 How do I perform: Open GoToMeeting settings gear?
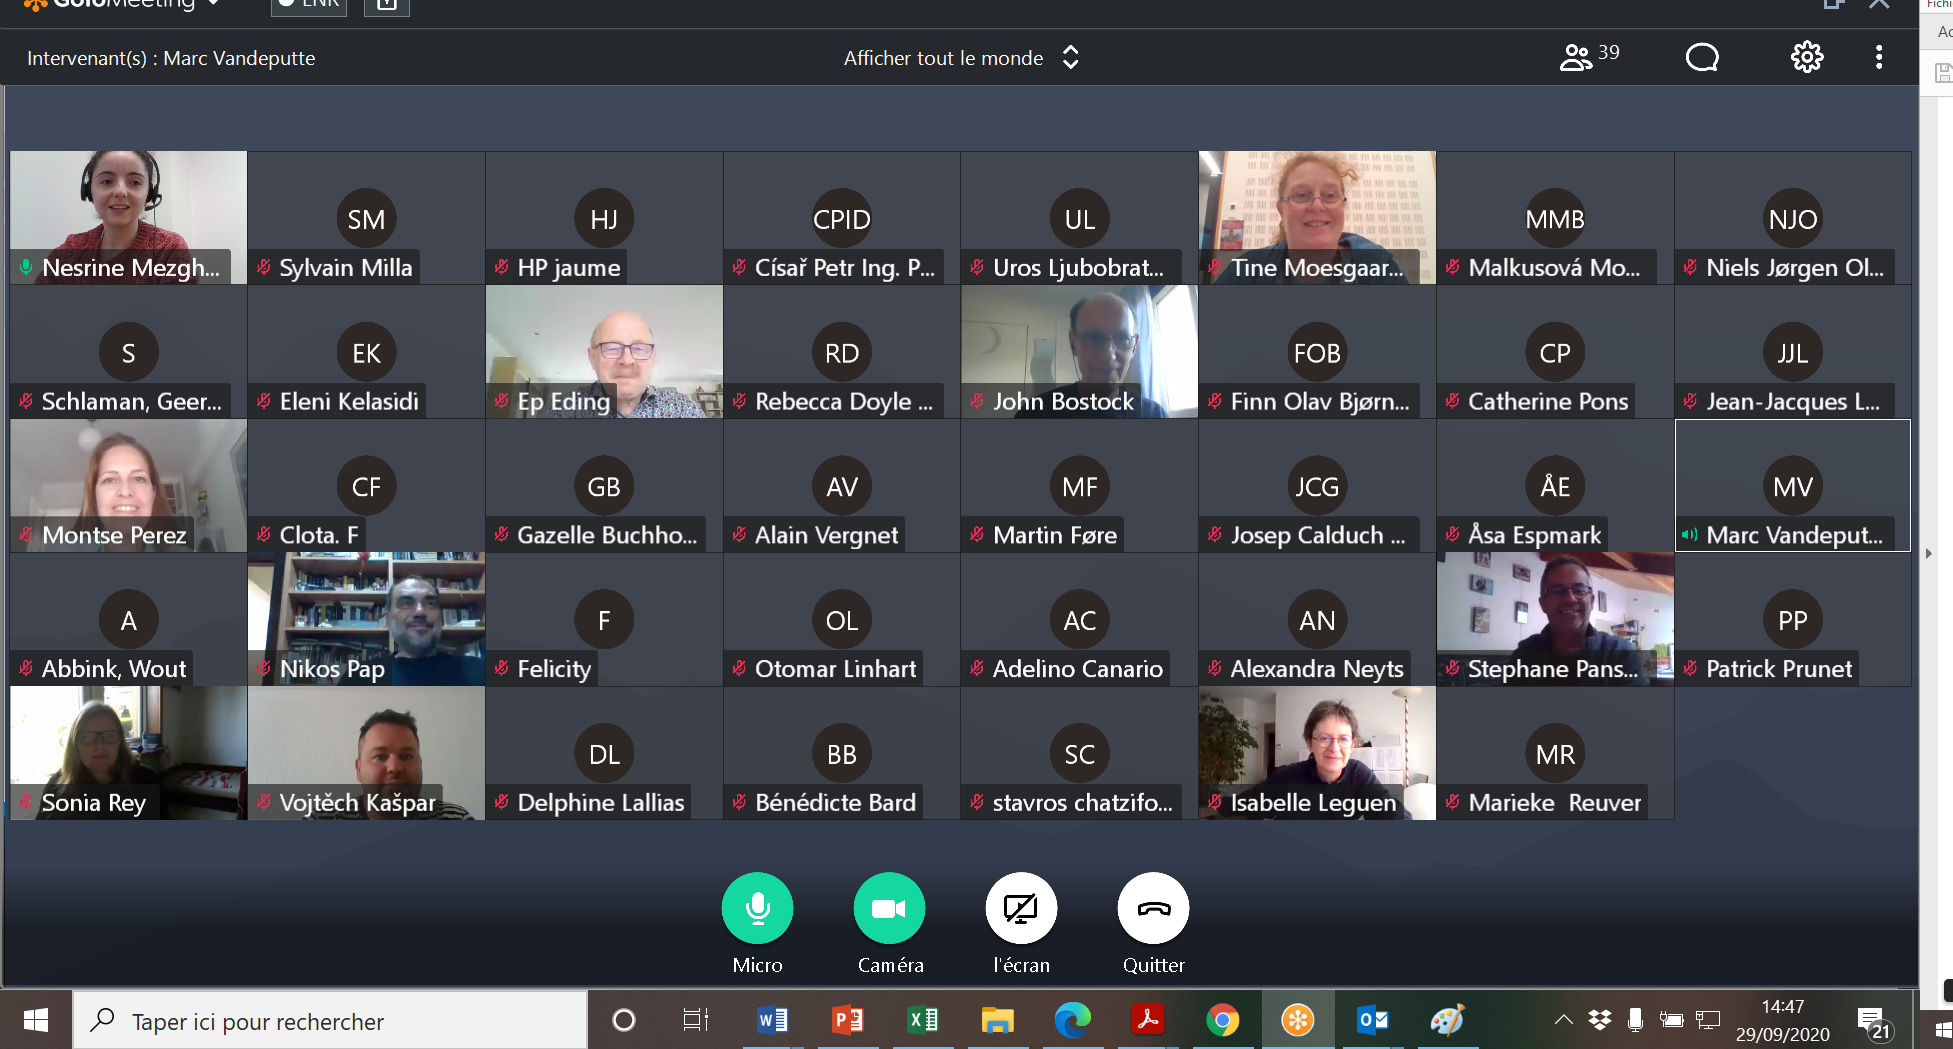point(1806,57)
